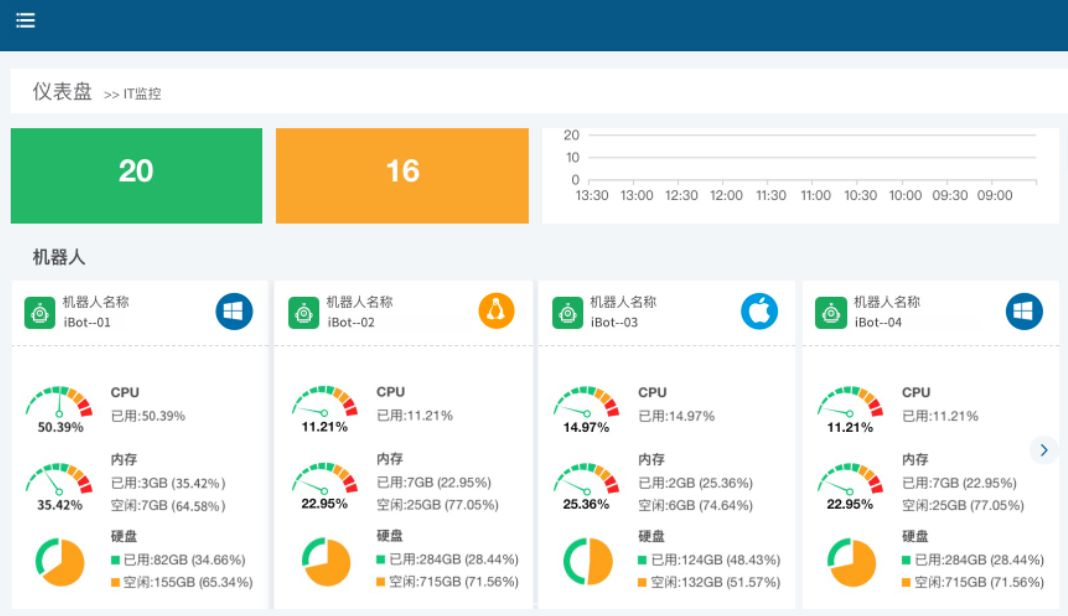The height and width of the screenshot is (616, 1068).
Task: Click the memory gauge of iBot--04
Action: [x=850, y=487]
